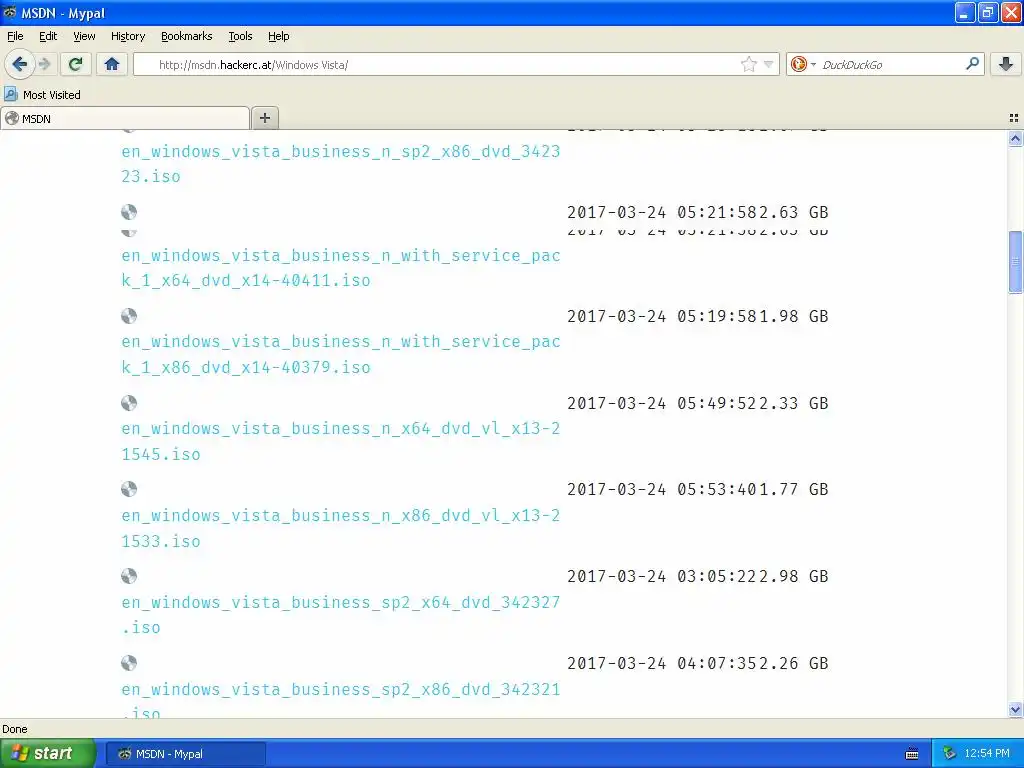Viewport: 1024px width, 768px height.
Task: Click the 2017-03-24 05:19:58 timestamp
Action: click(x=662, y=316)
